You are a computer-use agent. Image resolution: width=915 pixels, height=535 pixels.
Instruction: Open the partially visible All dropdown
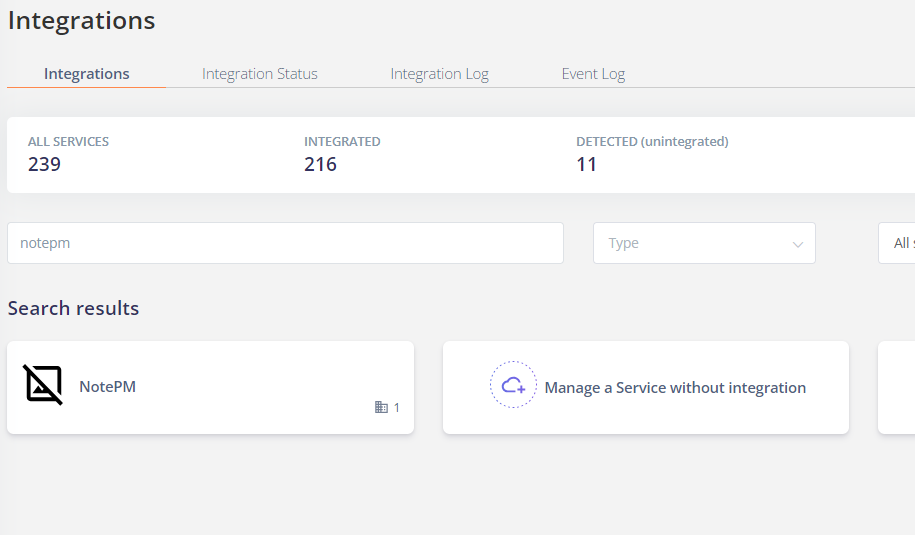point(897,243)
